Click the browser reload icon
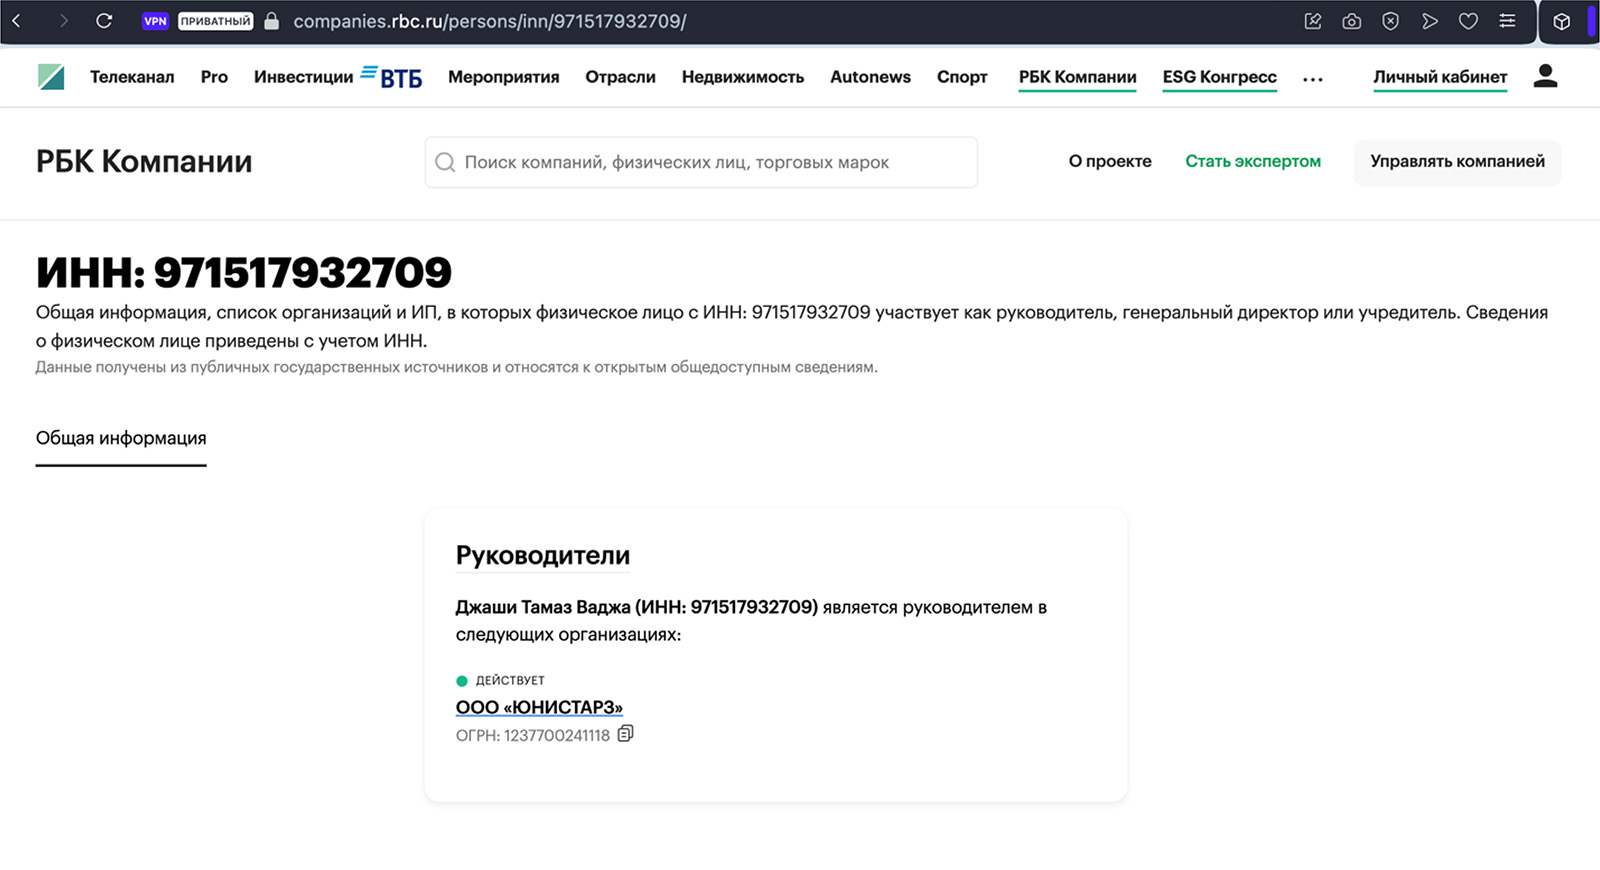1600x870 pixels. tap(104, 21)
